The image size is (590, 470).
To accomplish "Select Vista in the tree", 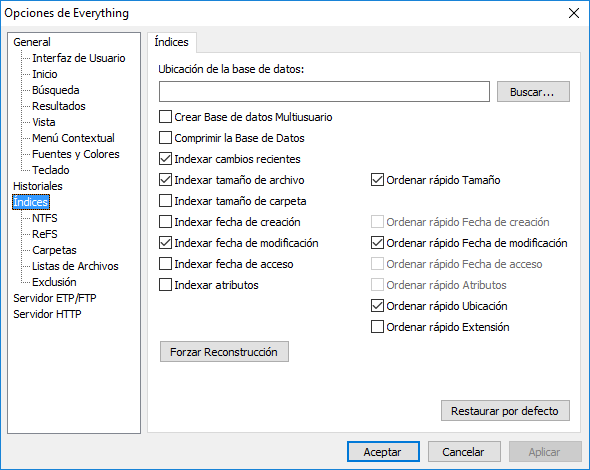I will (x=44, y=122).
